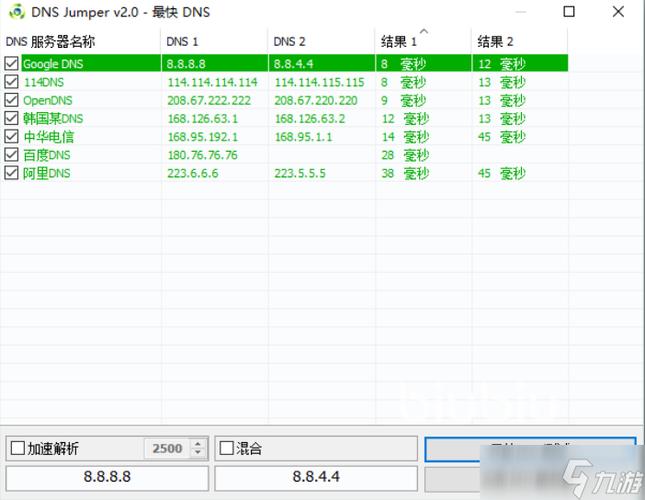Sort by 结果 2 column header
Screen dimensions: 645x500
[x=520, y=41]
